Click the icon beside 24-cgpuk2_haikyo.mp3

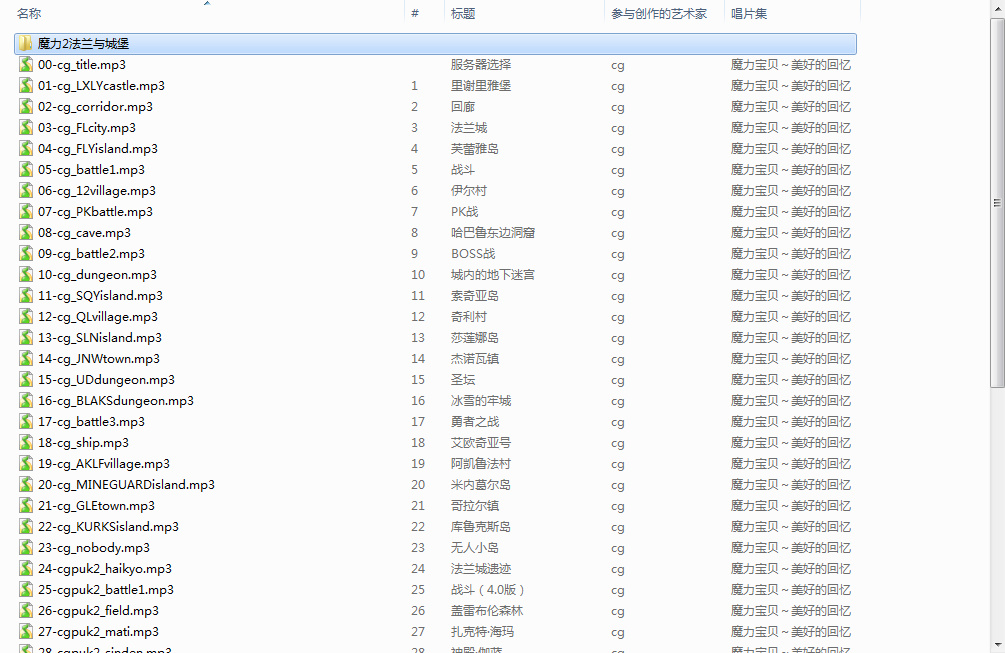(x=25, y=568)
